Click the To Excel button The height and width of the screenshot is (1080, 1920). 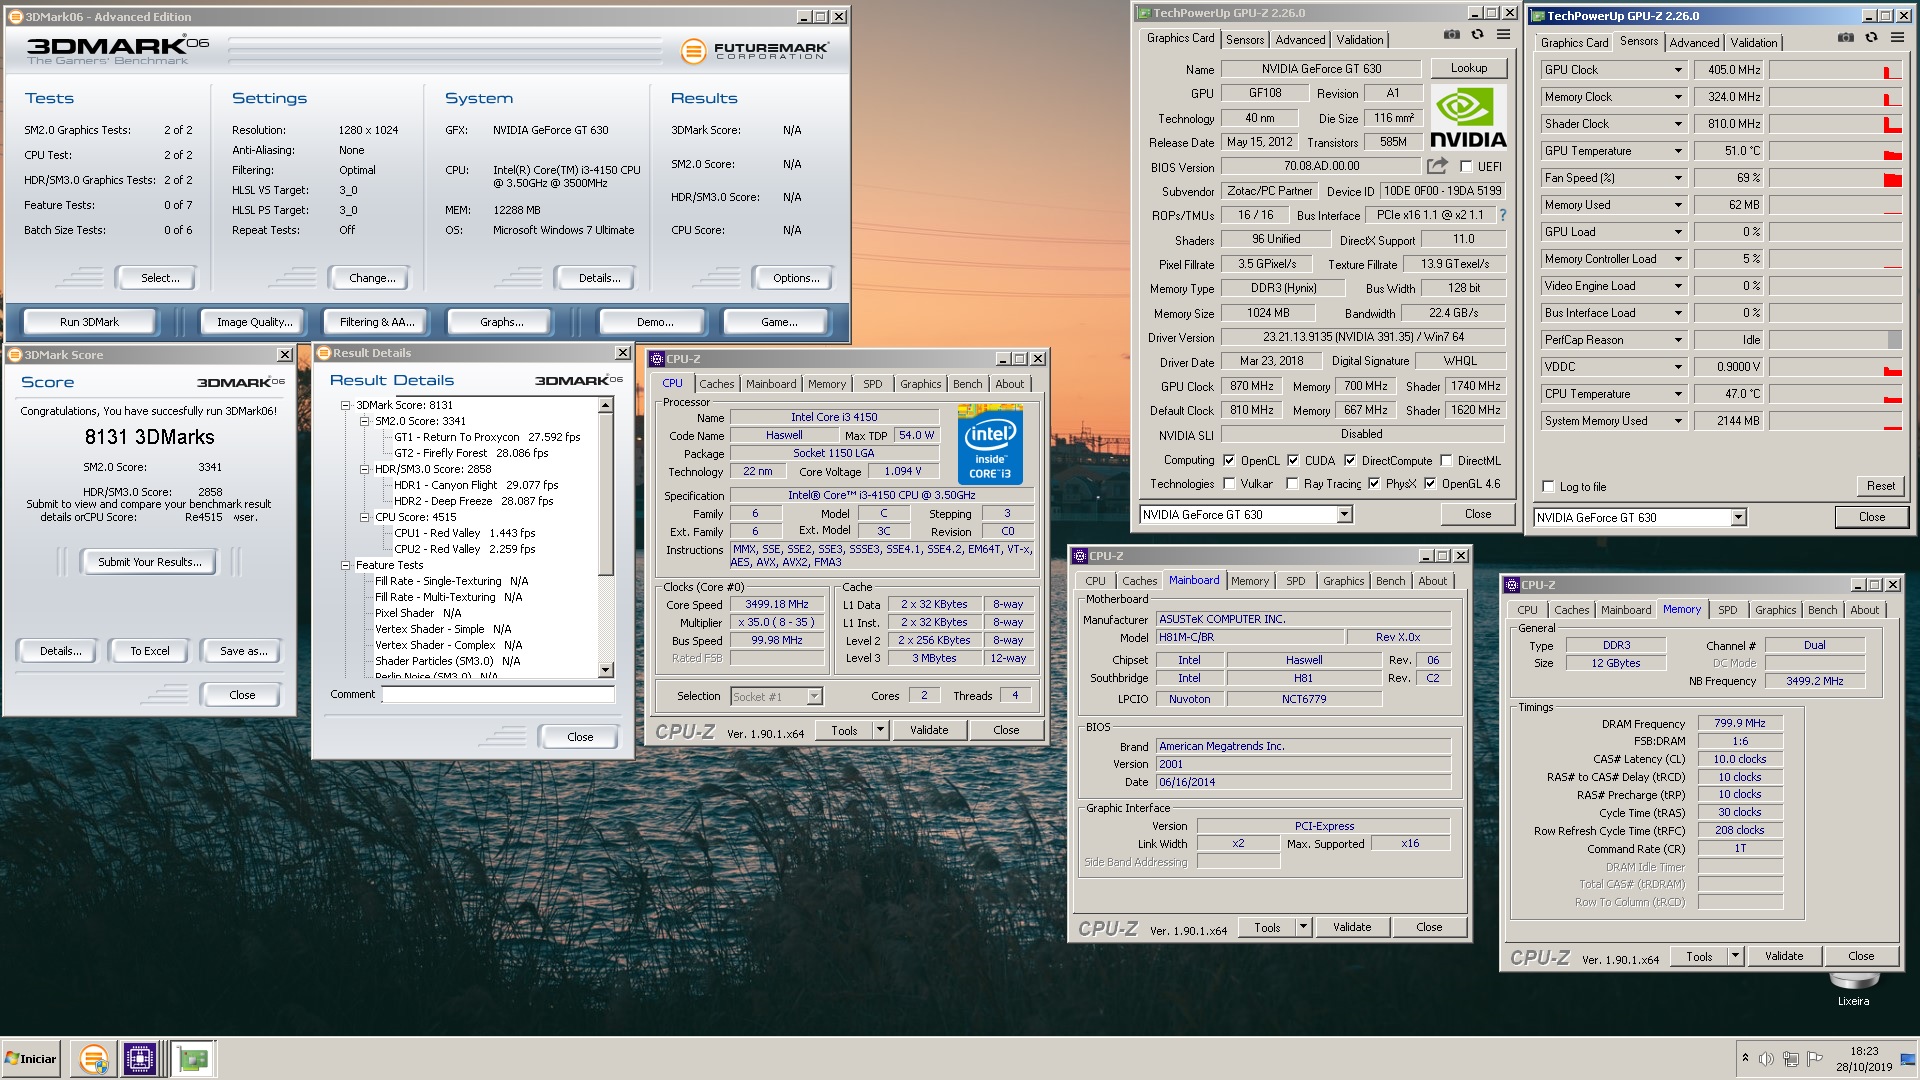tap(150, 651)
